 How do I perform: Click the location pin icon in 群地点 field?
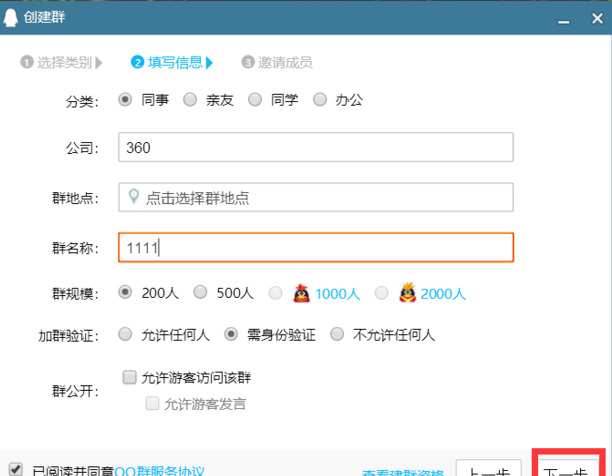(134, 196)
